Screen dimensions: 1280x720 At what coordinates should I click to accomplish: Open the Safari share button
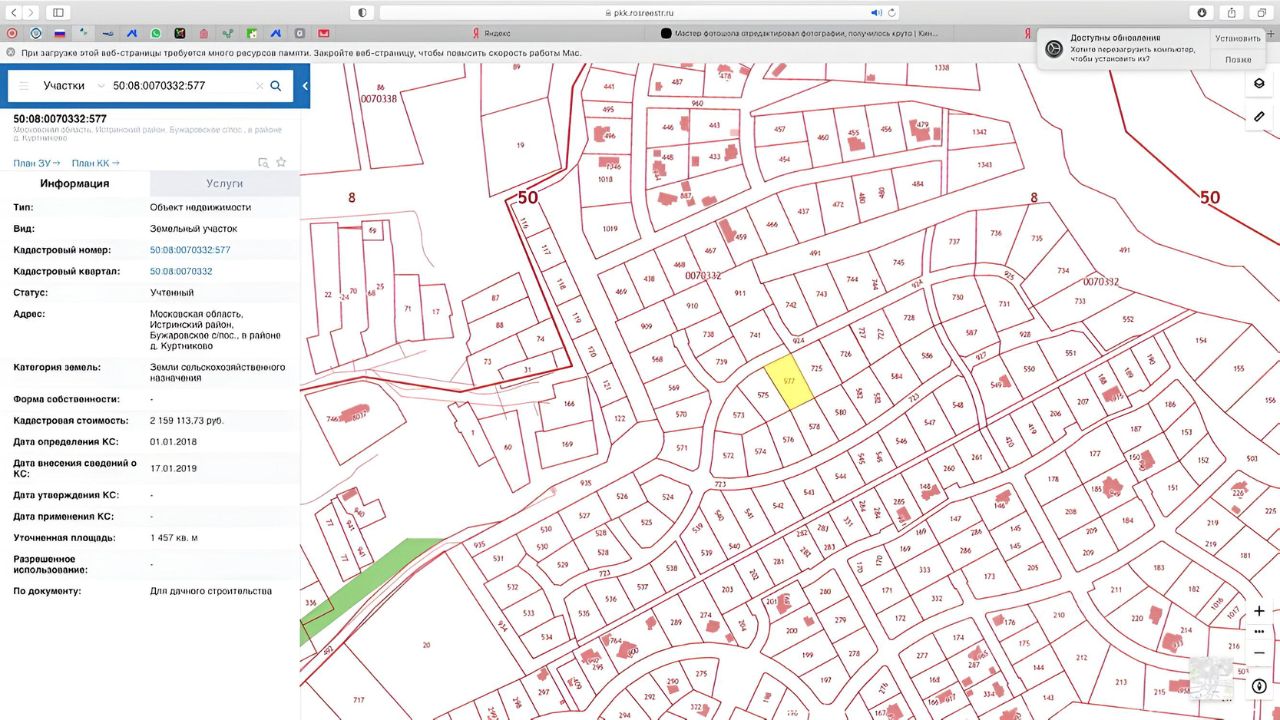(x=1231, y=12)
